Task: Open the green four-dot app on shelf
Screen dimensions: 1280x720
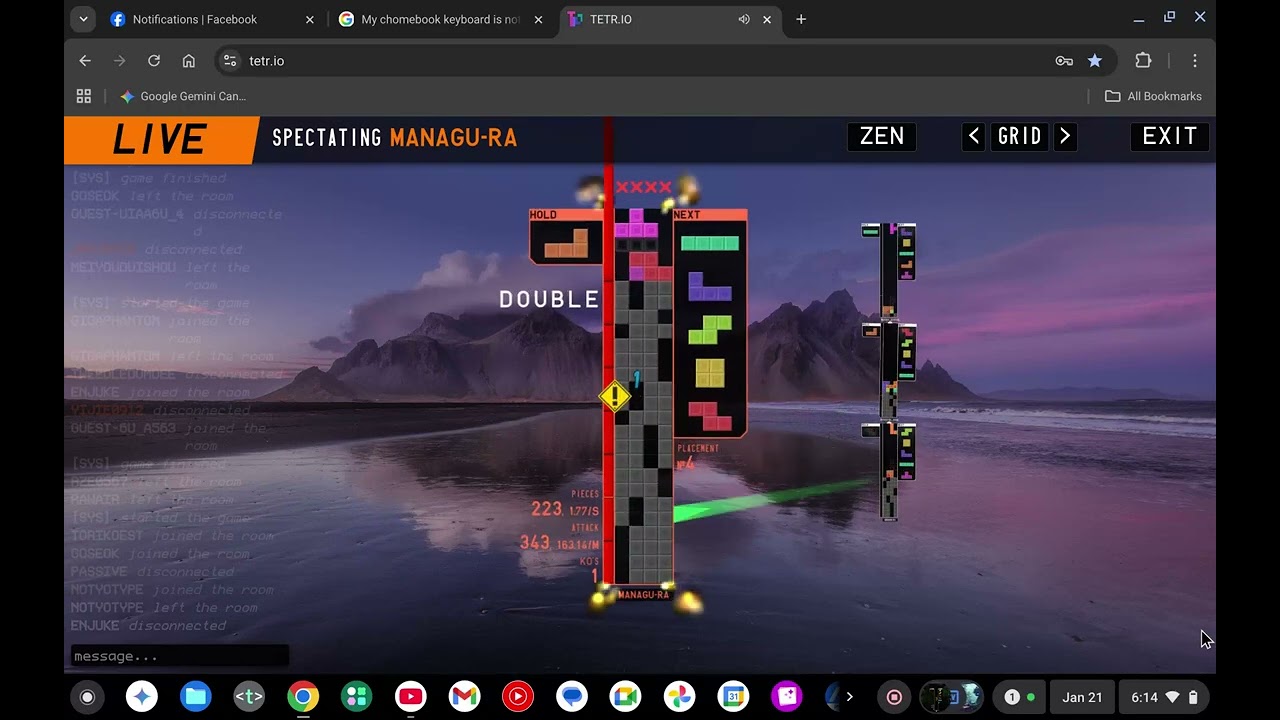Action: click(357, 697)
